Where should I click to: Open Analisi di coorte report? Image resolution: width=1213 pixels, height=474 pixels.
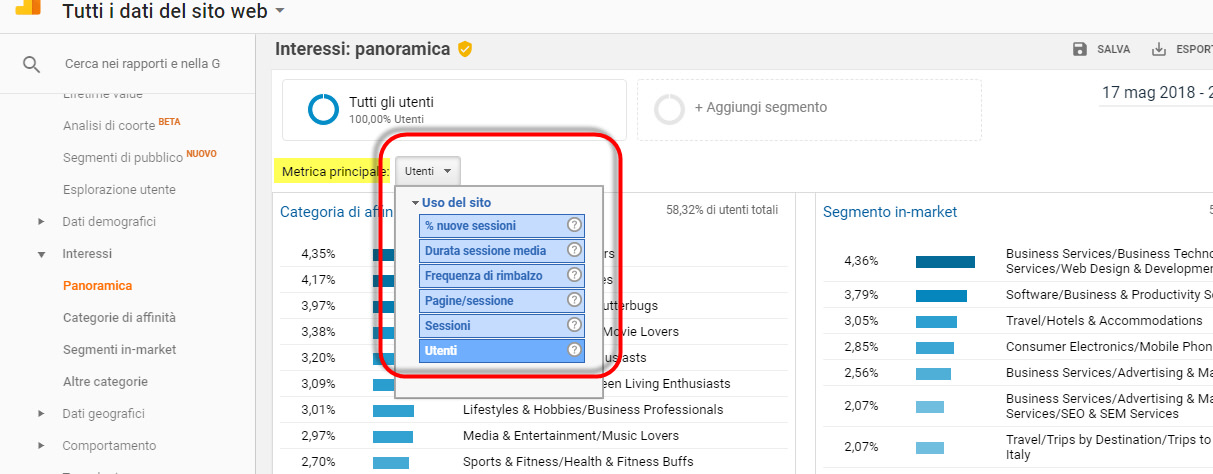pyautogui.click(x=109, y=125)
